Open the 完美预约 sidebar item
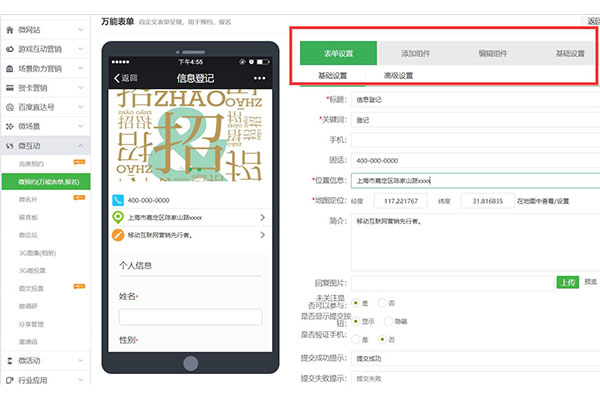The width and height of the screenshot is (600, 400). 31,164
